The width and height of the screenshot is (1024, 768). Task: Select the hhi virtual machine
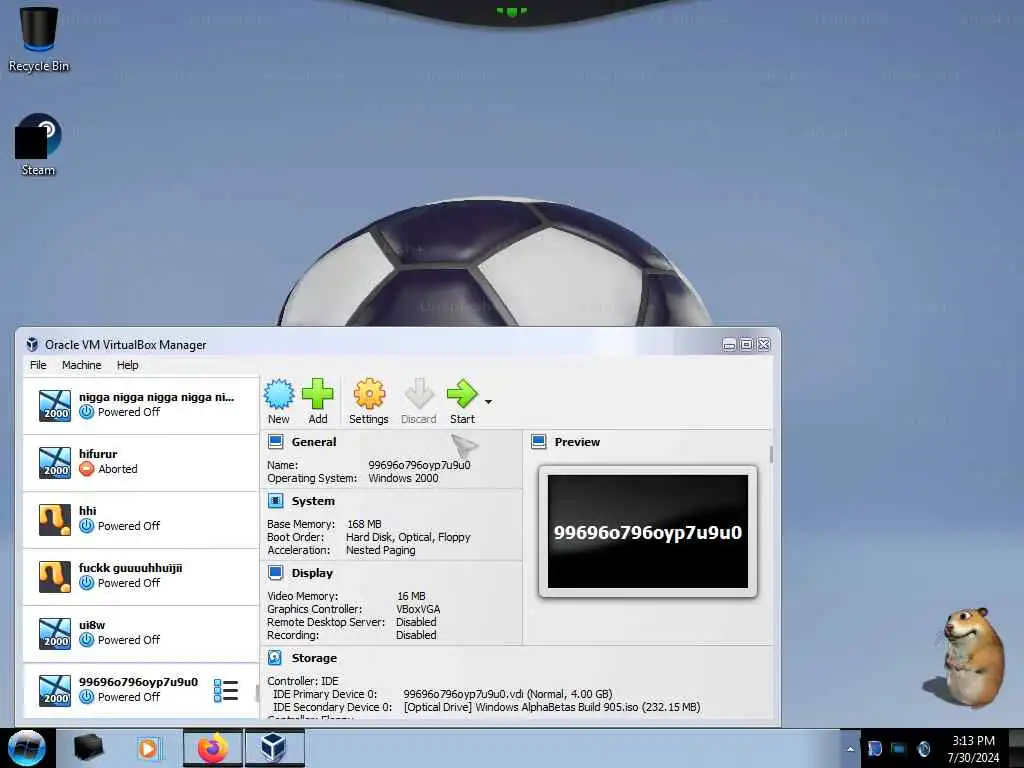click(x=141, y=519)
